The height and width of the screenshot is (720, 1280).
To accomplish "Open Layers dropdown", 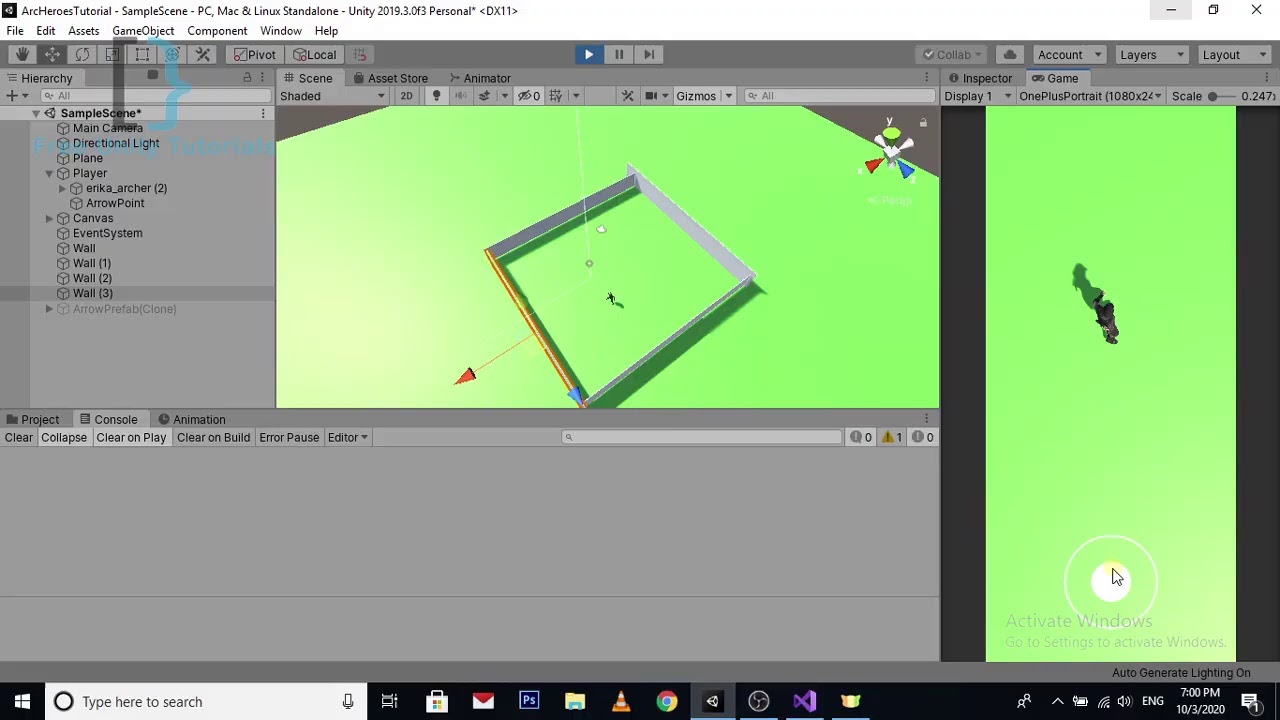I will (x=1151, y=55).
